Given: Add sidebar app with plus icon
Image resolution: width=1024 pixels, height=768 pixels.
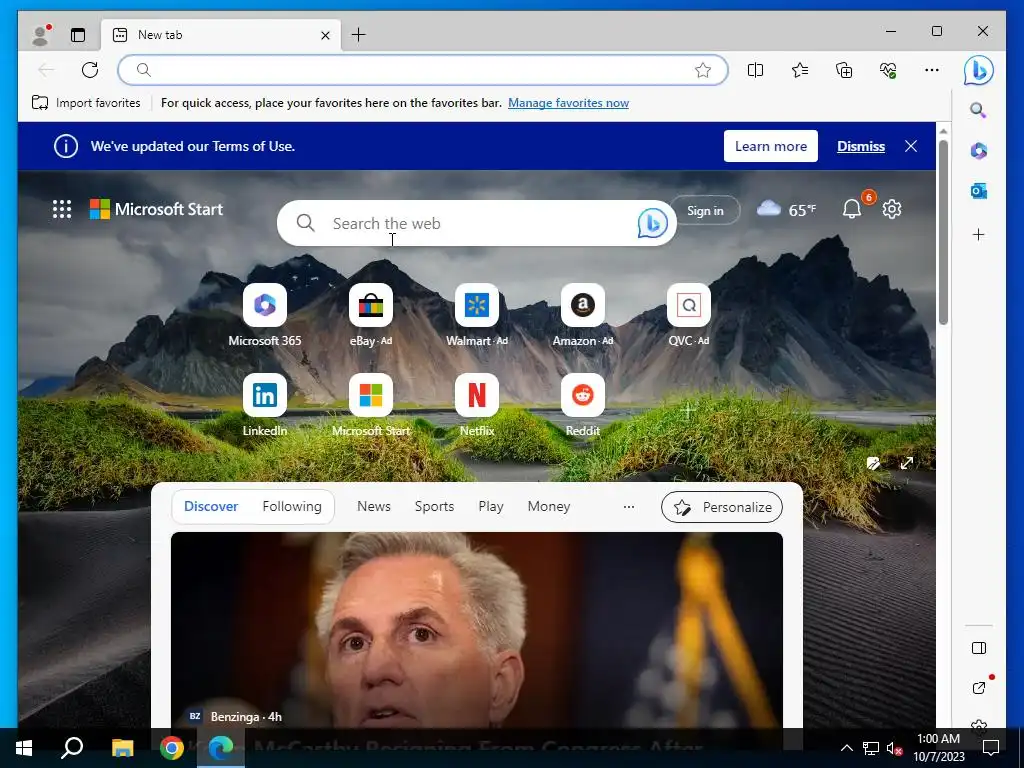Looking at the screenshot, I should coord(978,234).
